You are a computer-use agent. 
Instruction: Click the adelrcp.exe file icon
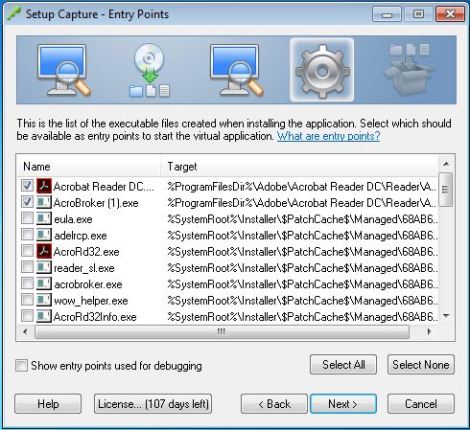pyautogui.click(x=44, y=235)
